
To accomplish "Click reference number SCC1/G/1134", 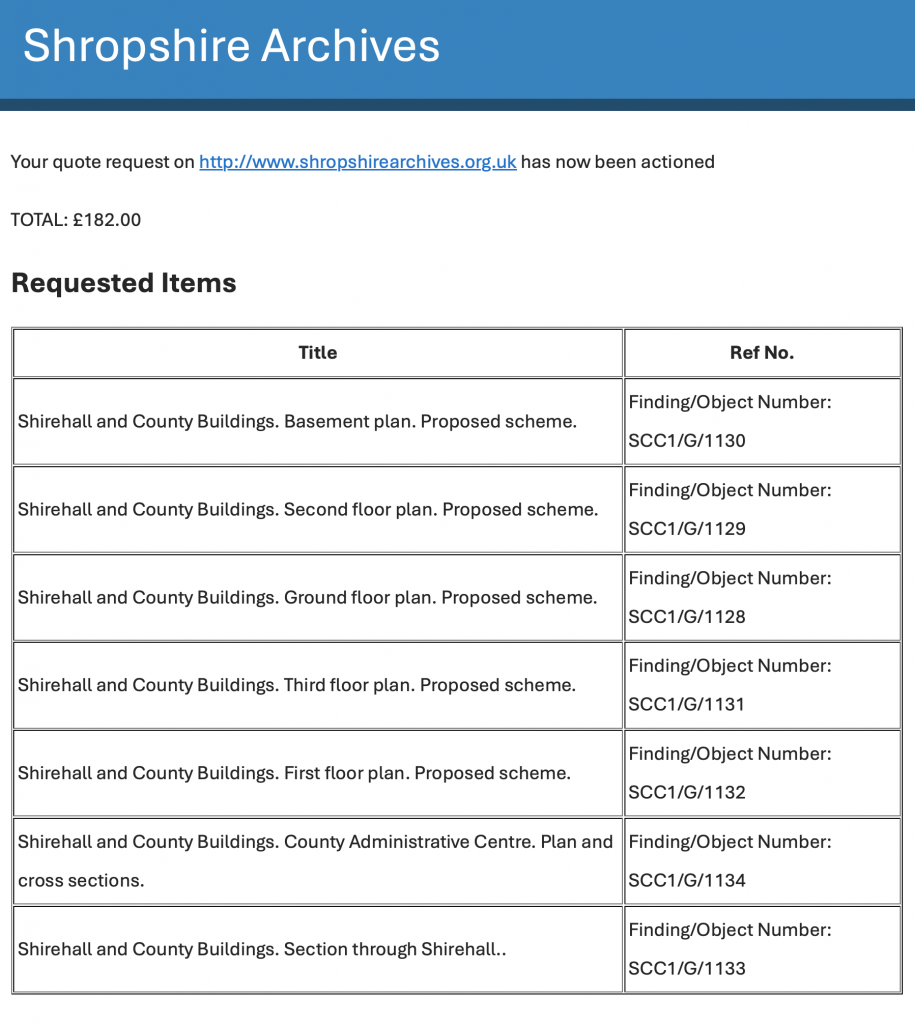I will [x=687, y=881].
